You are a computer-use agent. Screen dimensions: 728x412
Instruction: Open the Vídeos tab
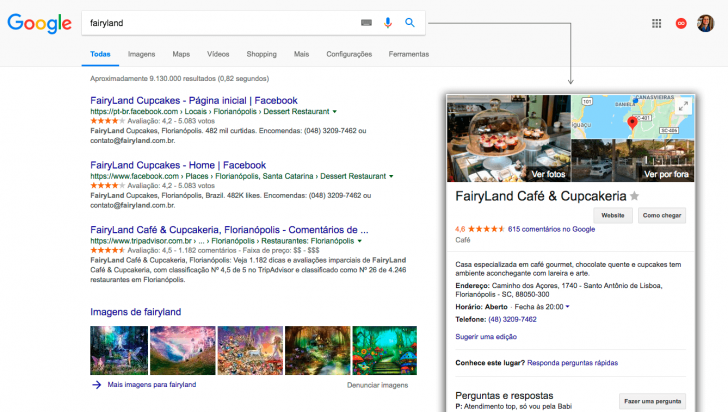[218, 54]
